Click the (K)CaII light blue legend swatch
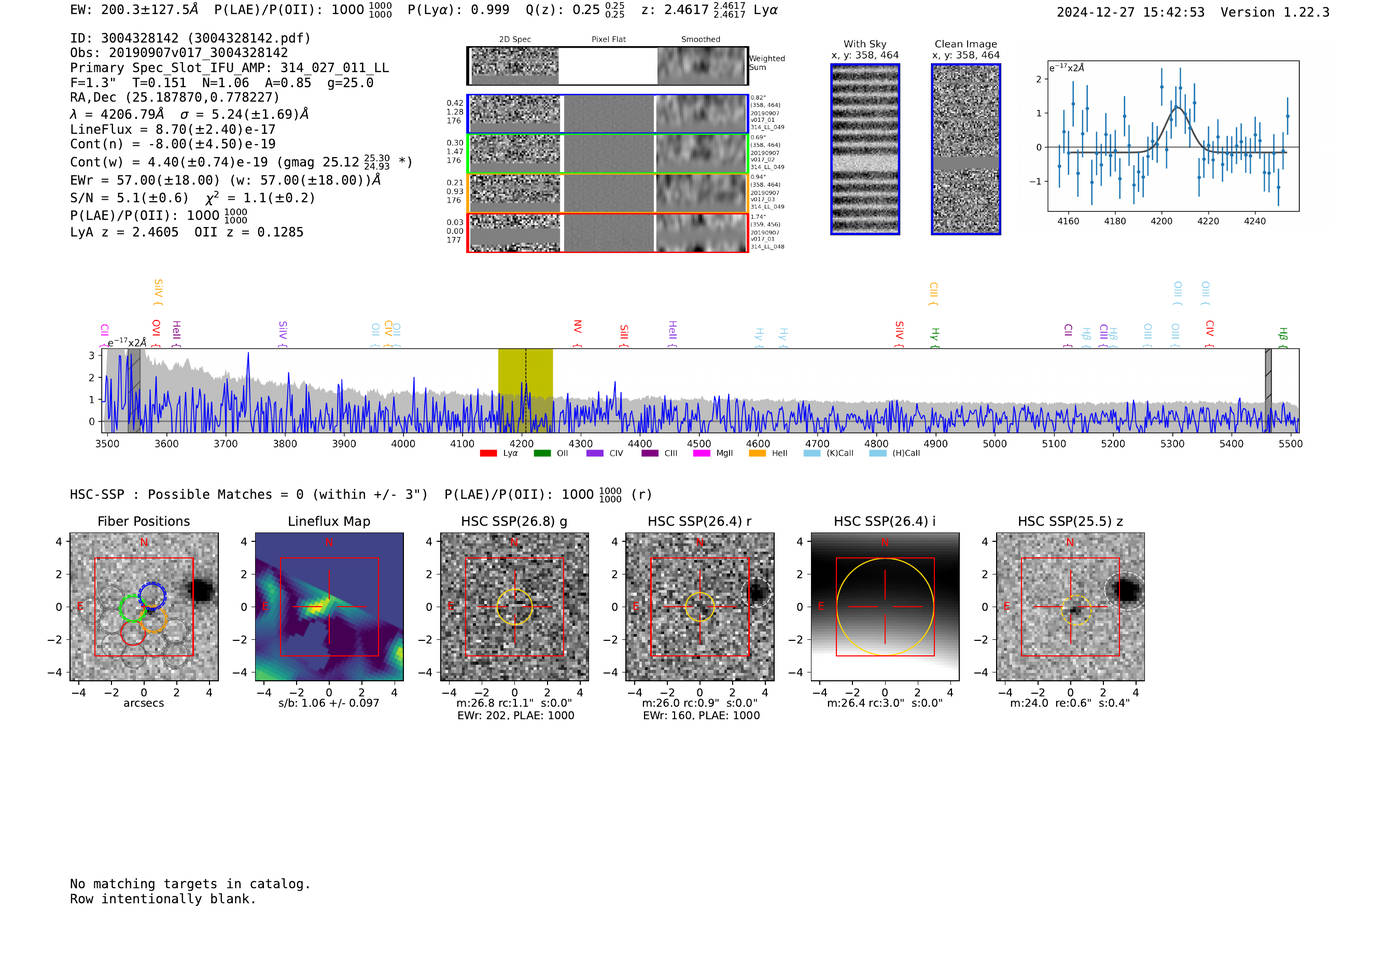The width and height of the screenshot is (1400, 953). [x=812, y=453]
